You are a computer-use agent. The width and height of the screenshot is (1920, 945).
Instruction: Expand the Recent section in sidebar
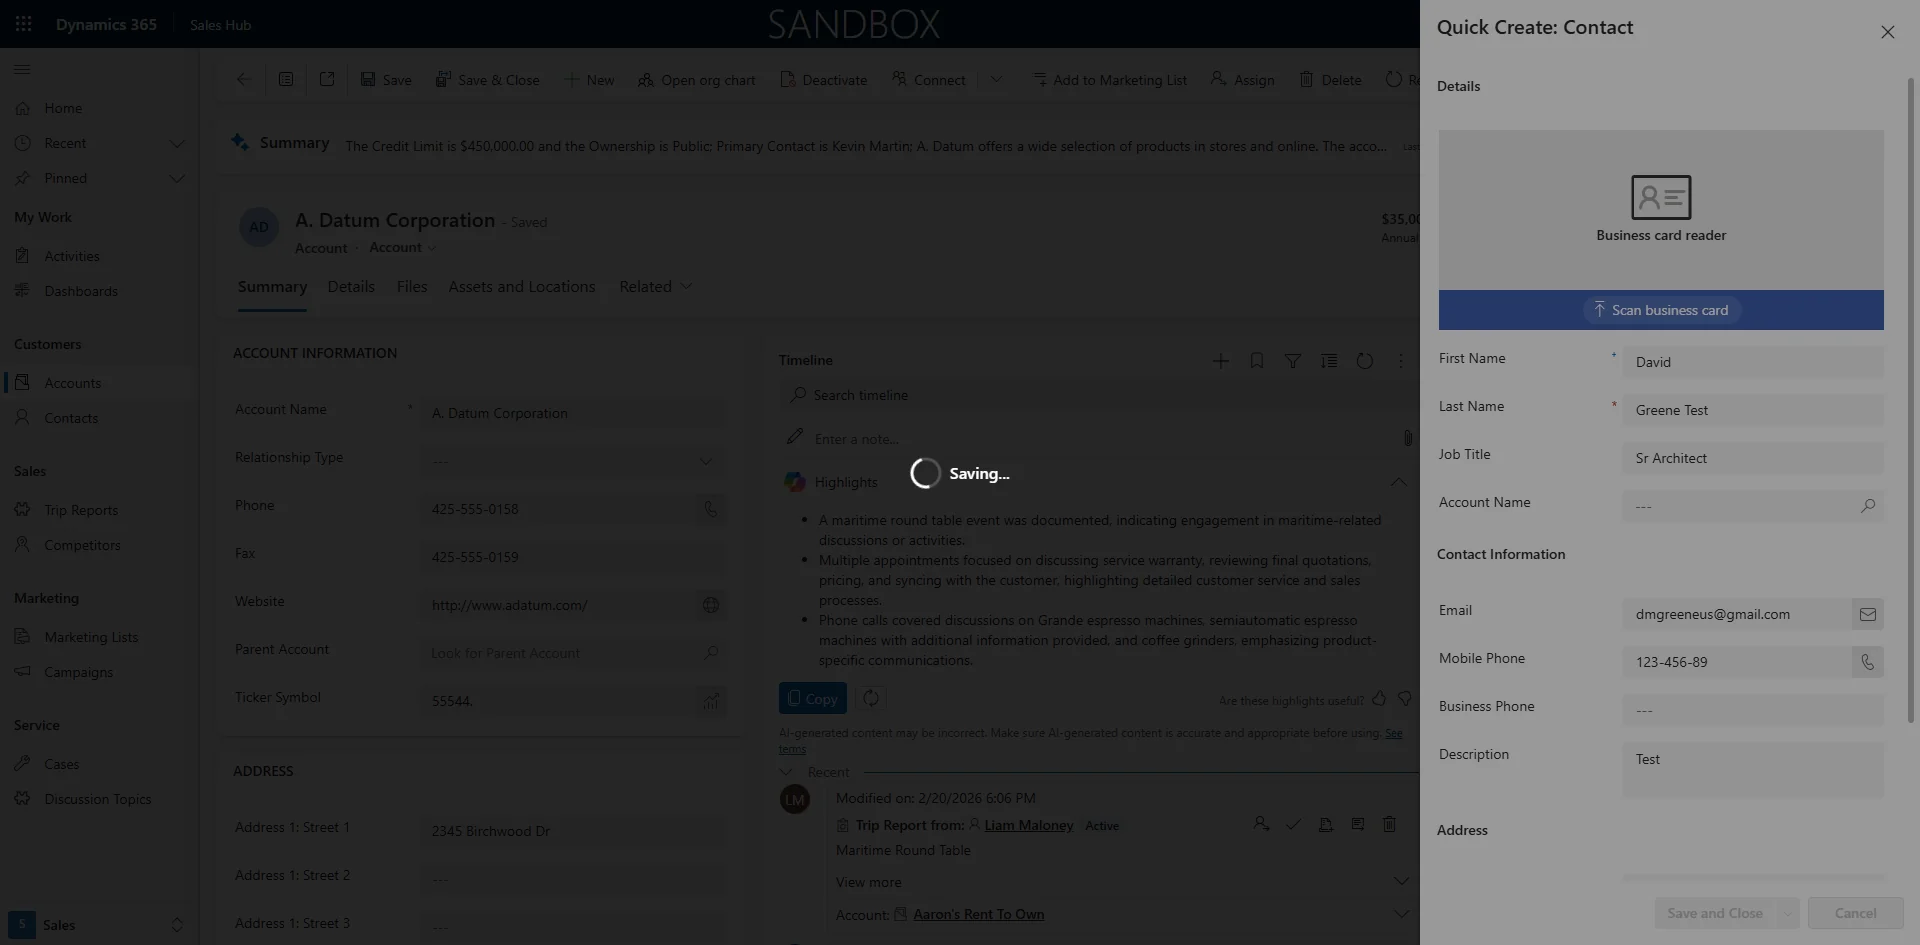[178, 143]
